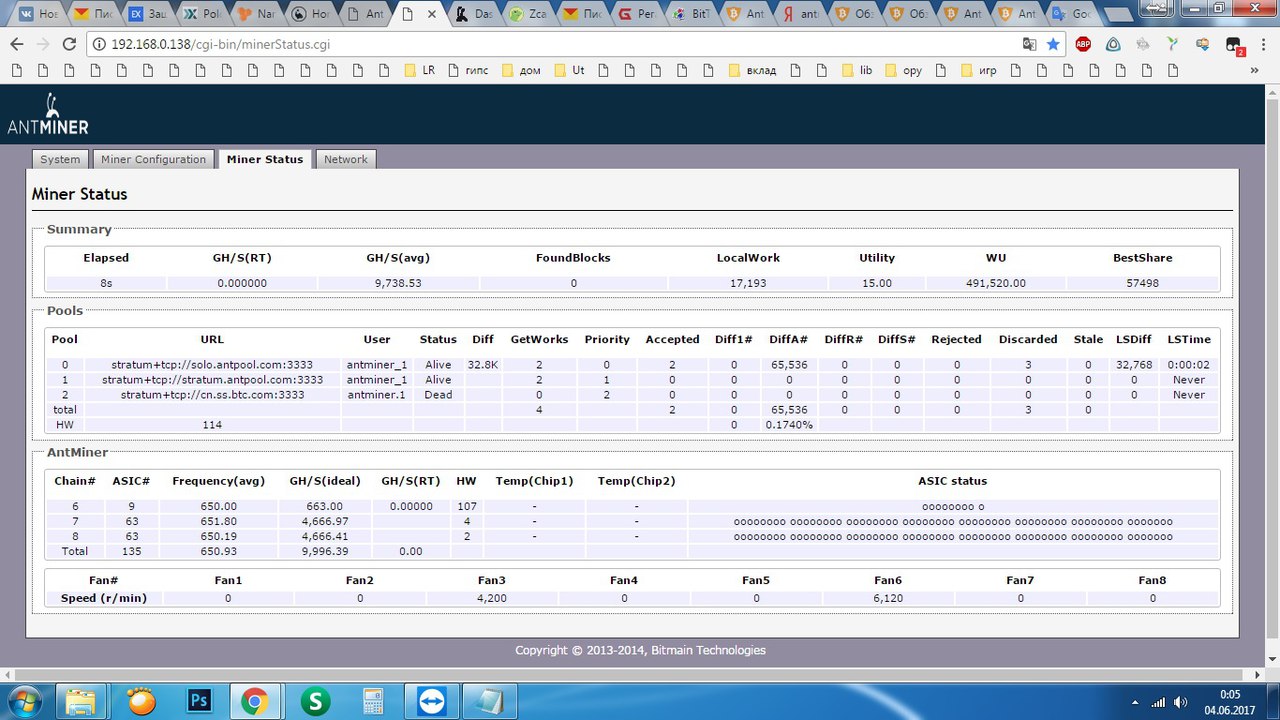Click the solo.antpool.com:3333 pool URL
Image resolution: width=1280 pixels, height=720 pixels.
tap(212, 365)
